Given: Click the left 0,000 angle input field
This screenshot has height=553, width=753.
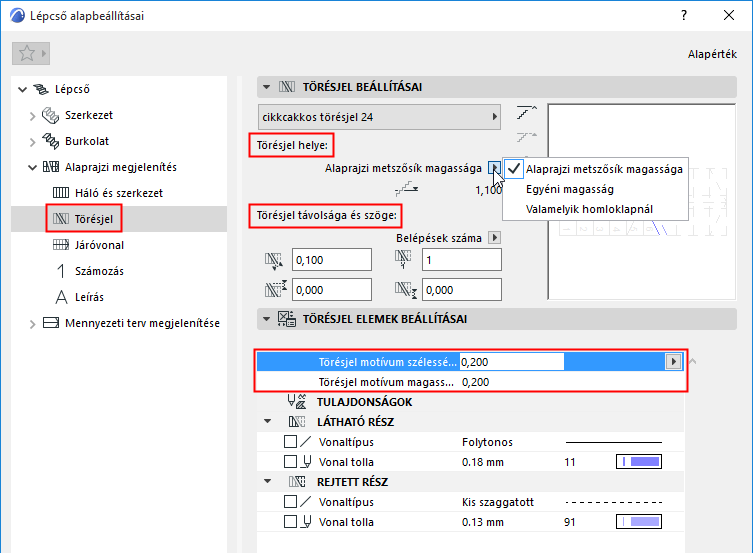Looking at the screenshot, I should tap(332, 289).
